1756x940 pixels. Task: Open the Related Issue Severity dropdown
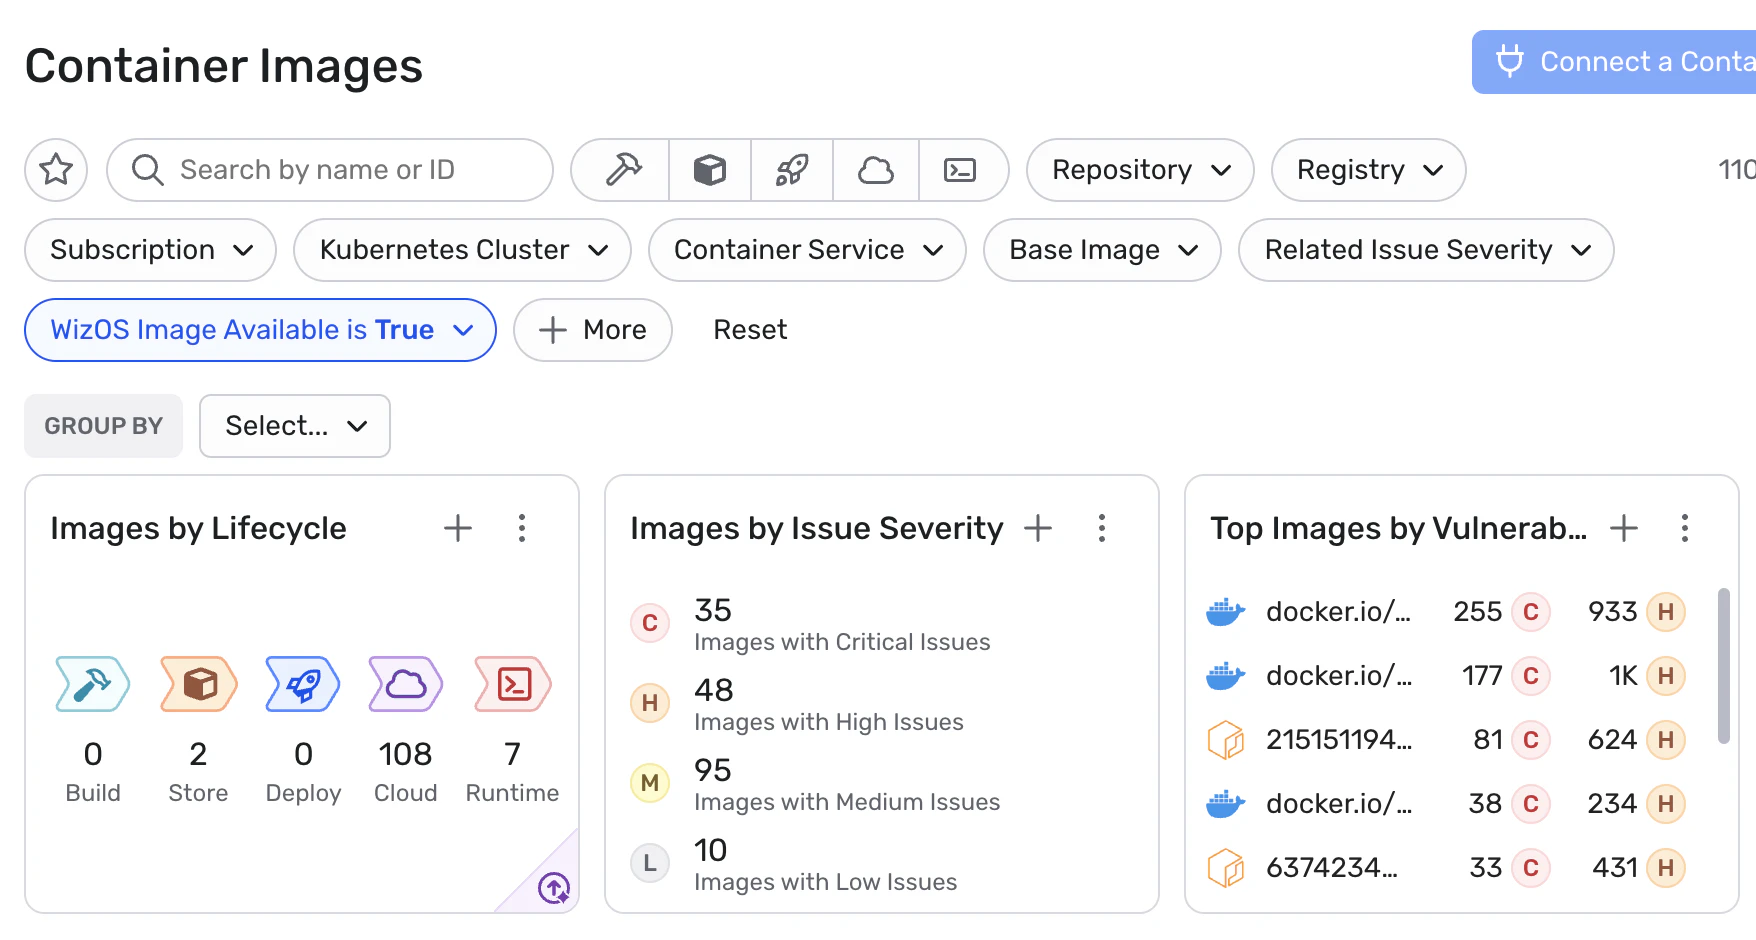(x=1426, y=250)
